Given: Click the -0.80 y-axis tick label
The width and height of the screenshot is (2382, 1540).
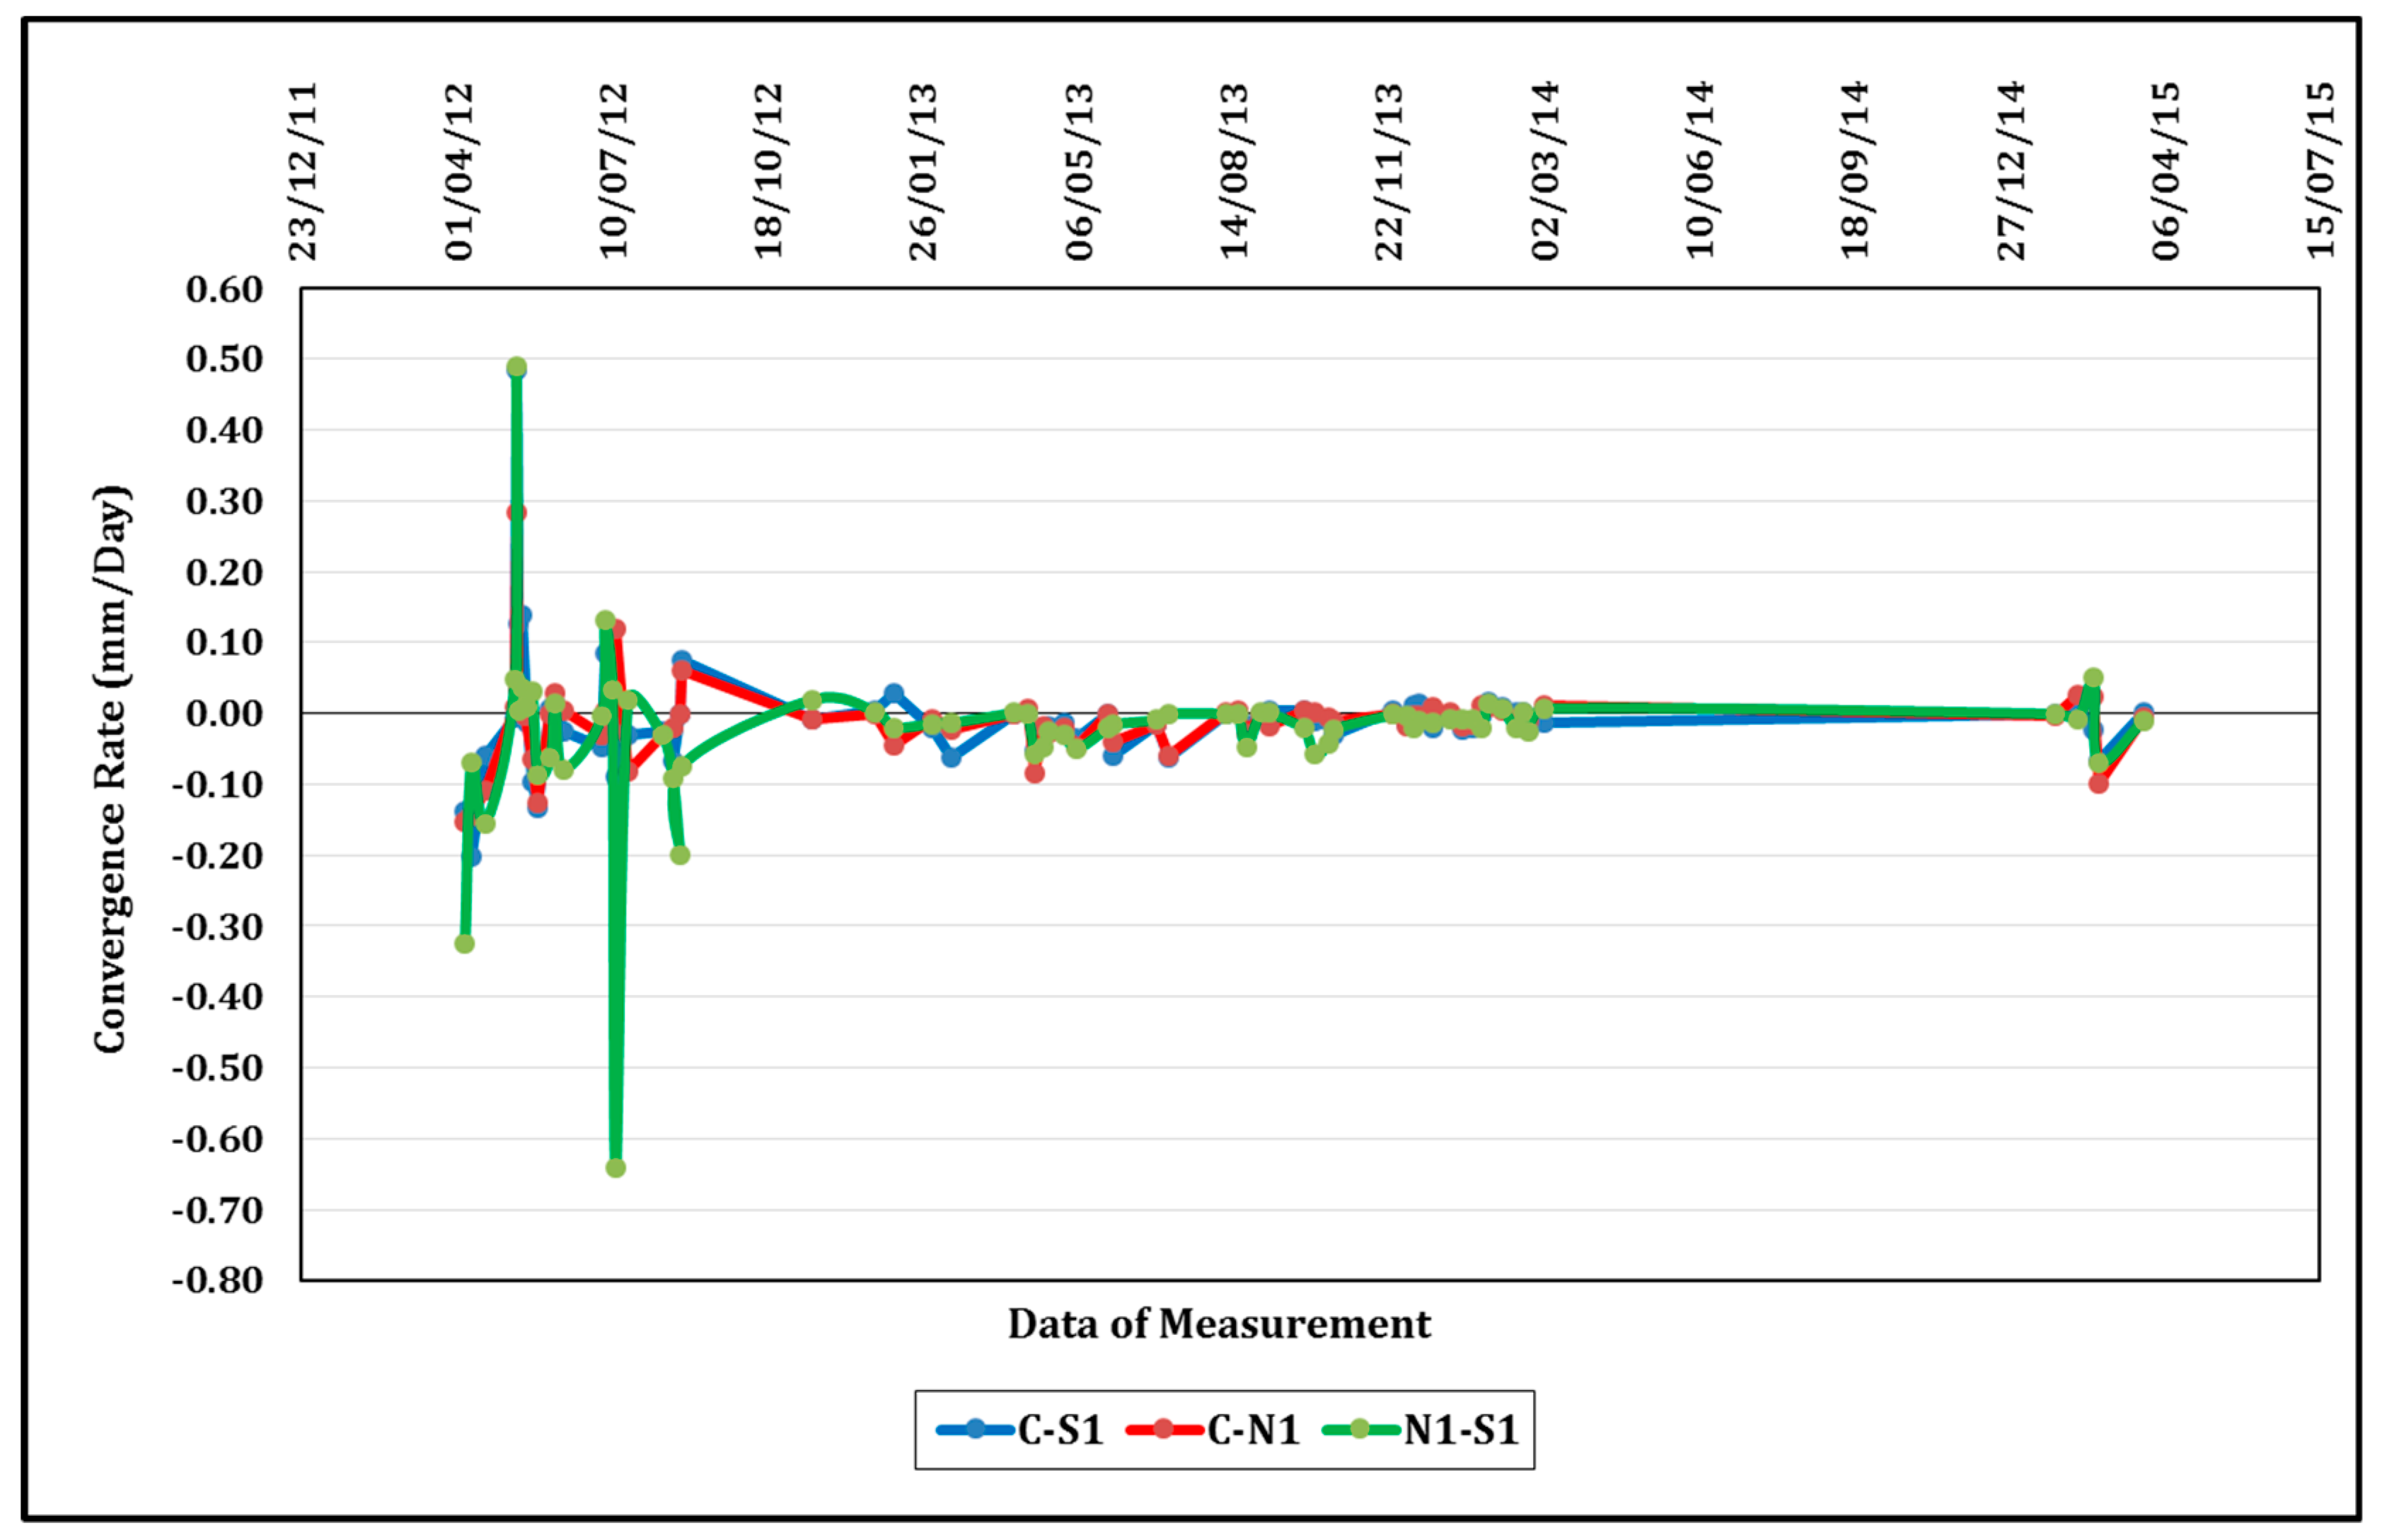Looking at the screenshot, I should (x=217, y=1279).
